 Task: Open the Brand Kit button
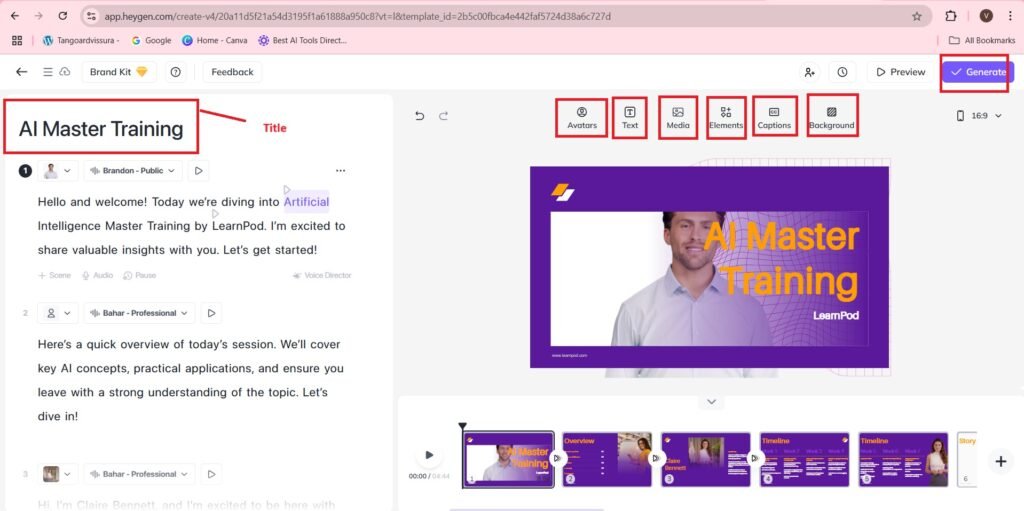click(119, 72)
